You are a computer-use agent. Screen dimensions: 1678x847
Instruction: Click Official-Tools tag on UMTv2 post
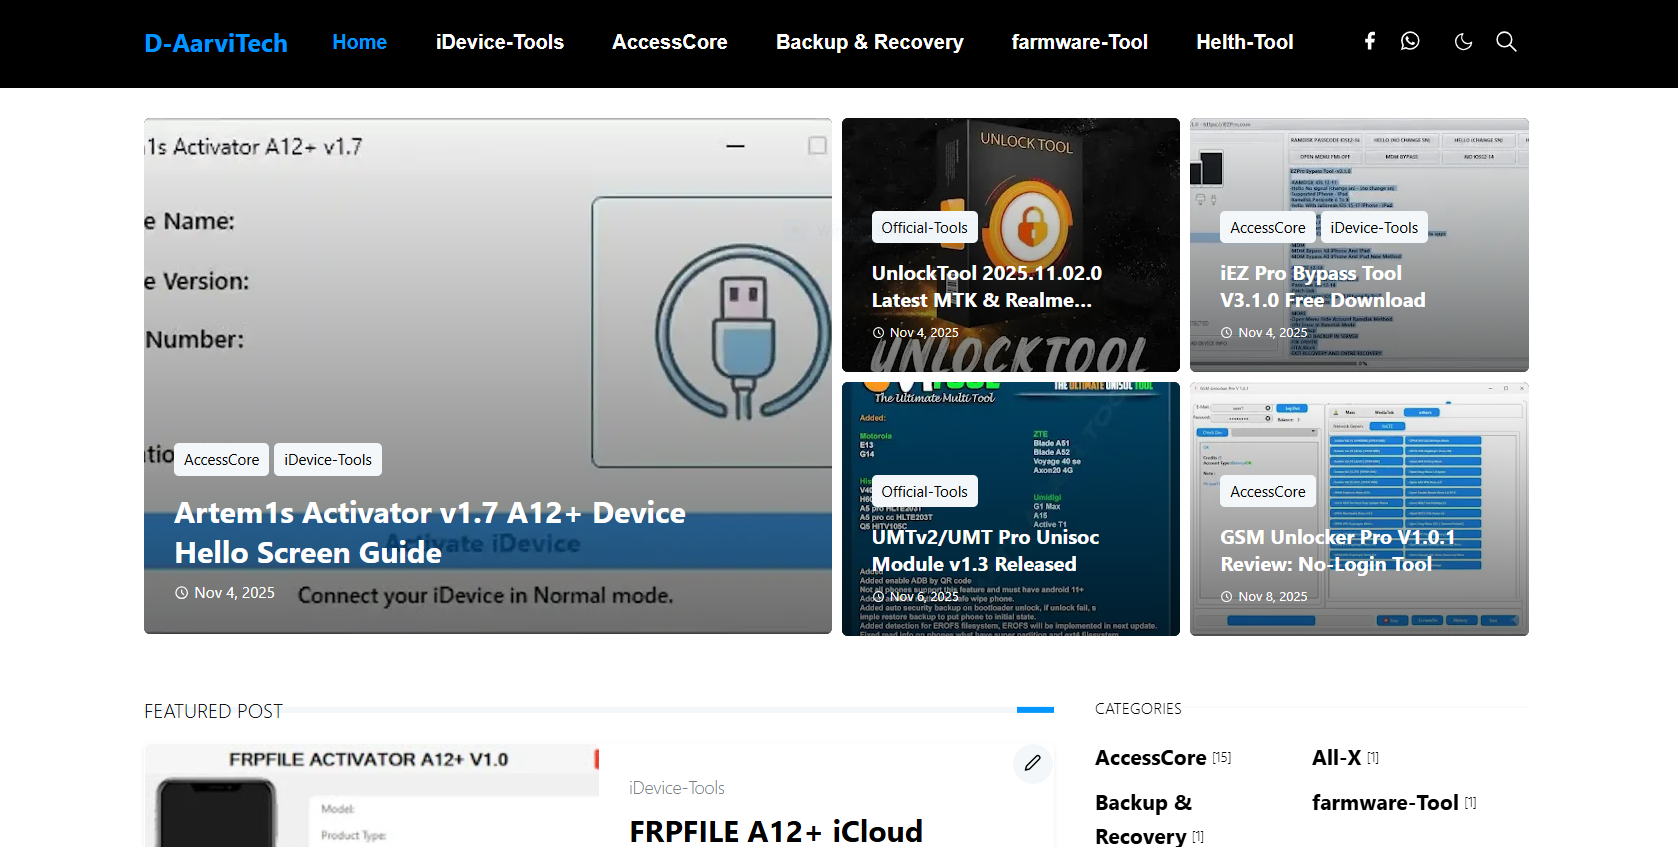pyautogui.click(x=925, y=491)
